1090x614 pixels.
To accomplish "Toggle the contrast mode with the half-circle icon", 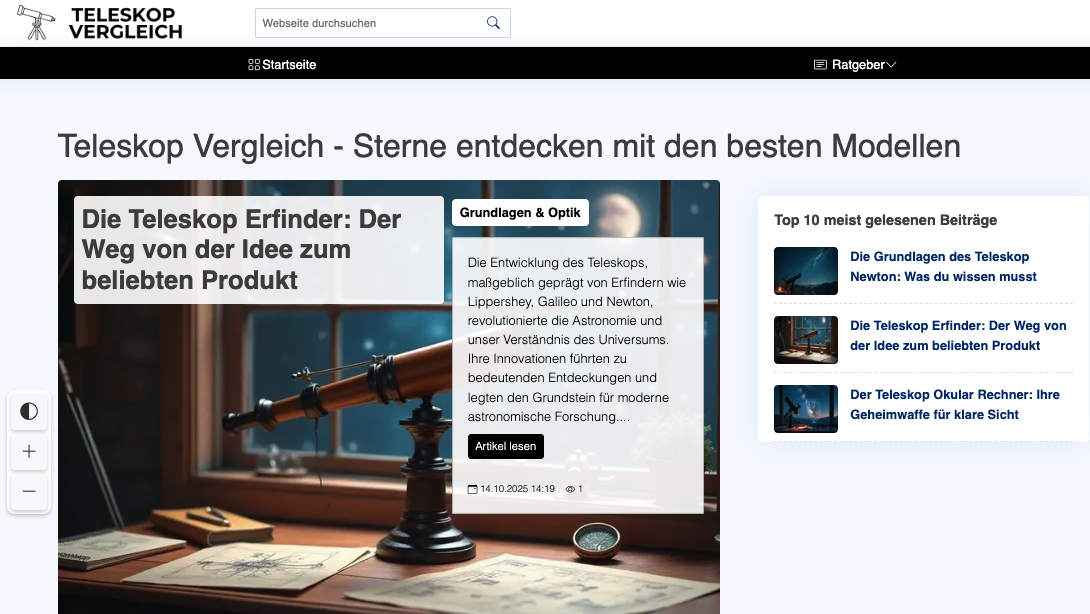I will (x=29, y=411).
